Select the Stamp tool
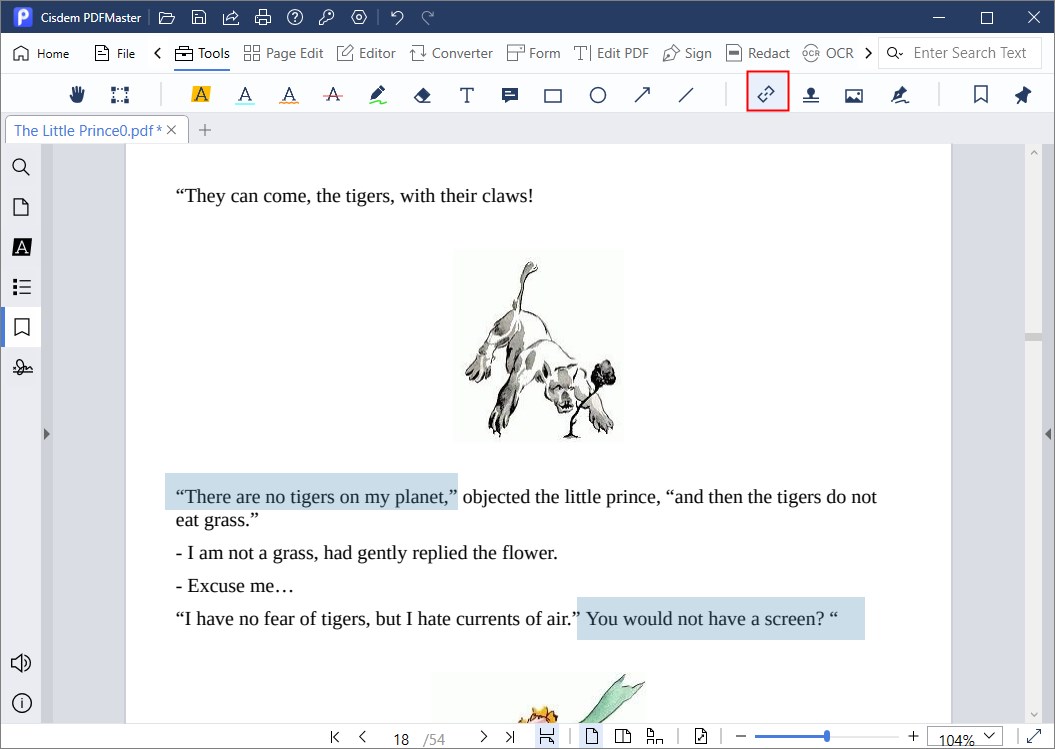 coord(811,96)
